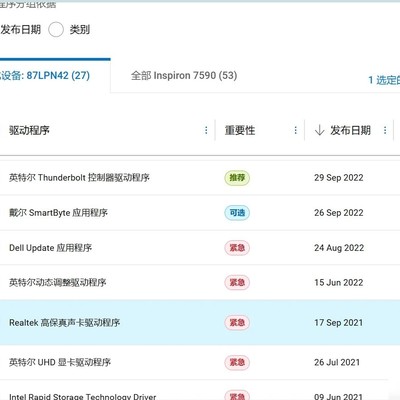
Task: Click 发布日期 column header text
Action: coord(350,130)
